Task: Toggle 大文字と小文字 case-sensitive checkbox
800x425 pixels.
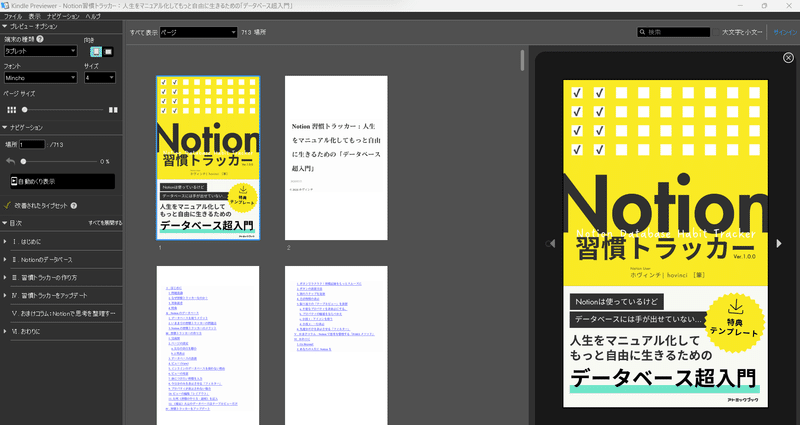Action: pyautogui.click(x=716, y=32)
